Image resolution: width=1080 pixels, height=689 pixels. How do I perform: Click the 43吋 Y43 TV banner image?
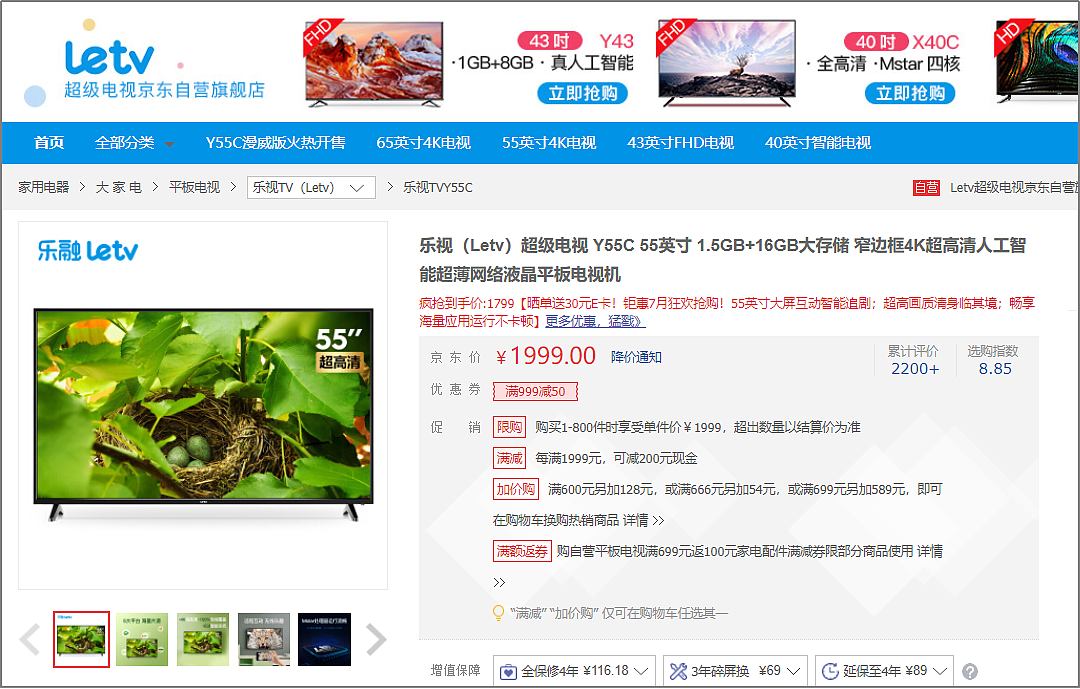374,63
